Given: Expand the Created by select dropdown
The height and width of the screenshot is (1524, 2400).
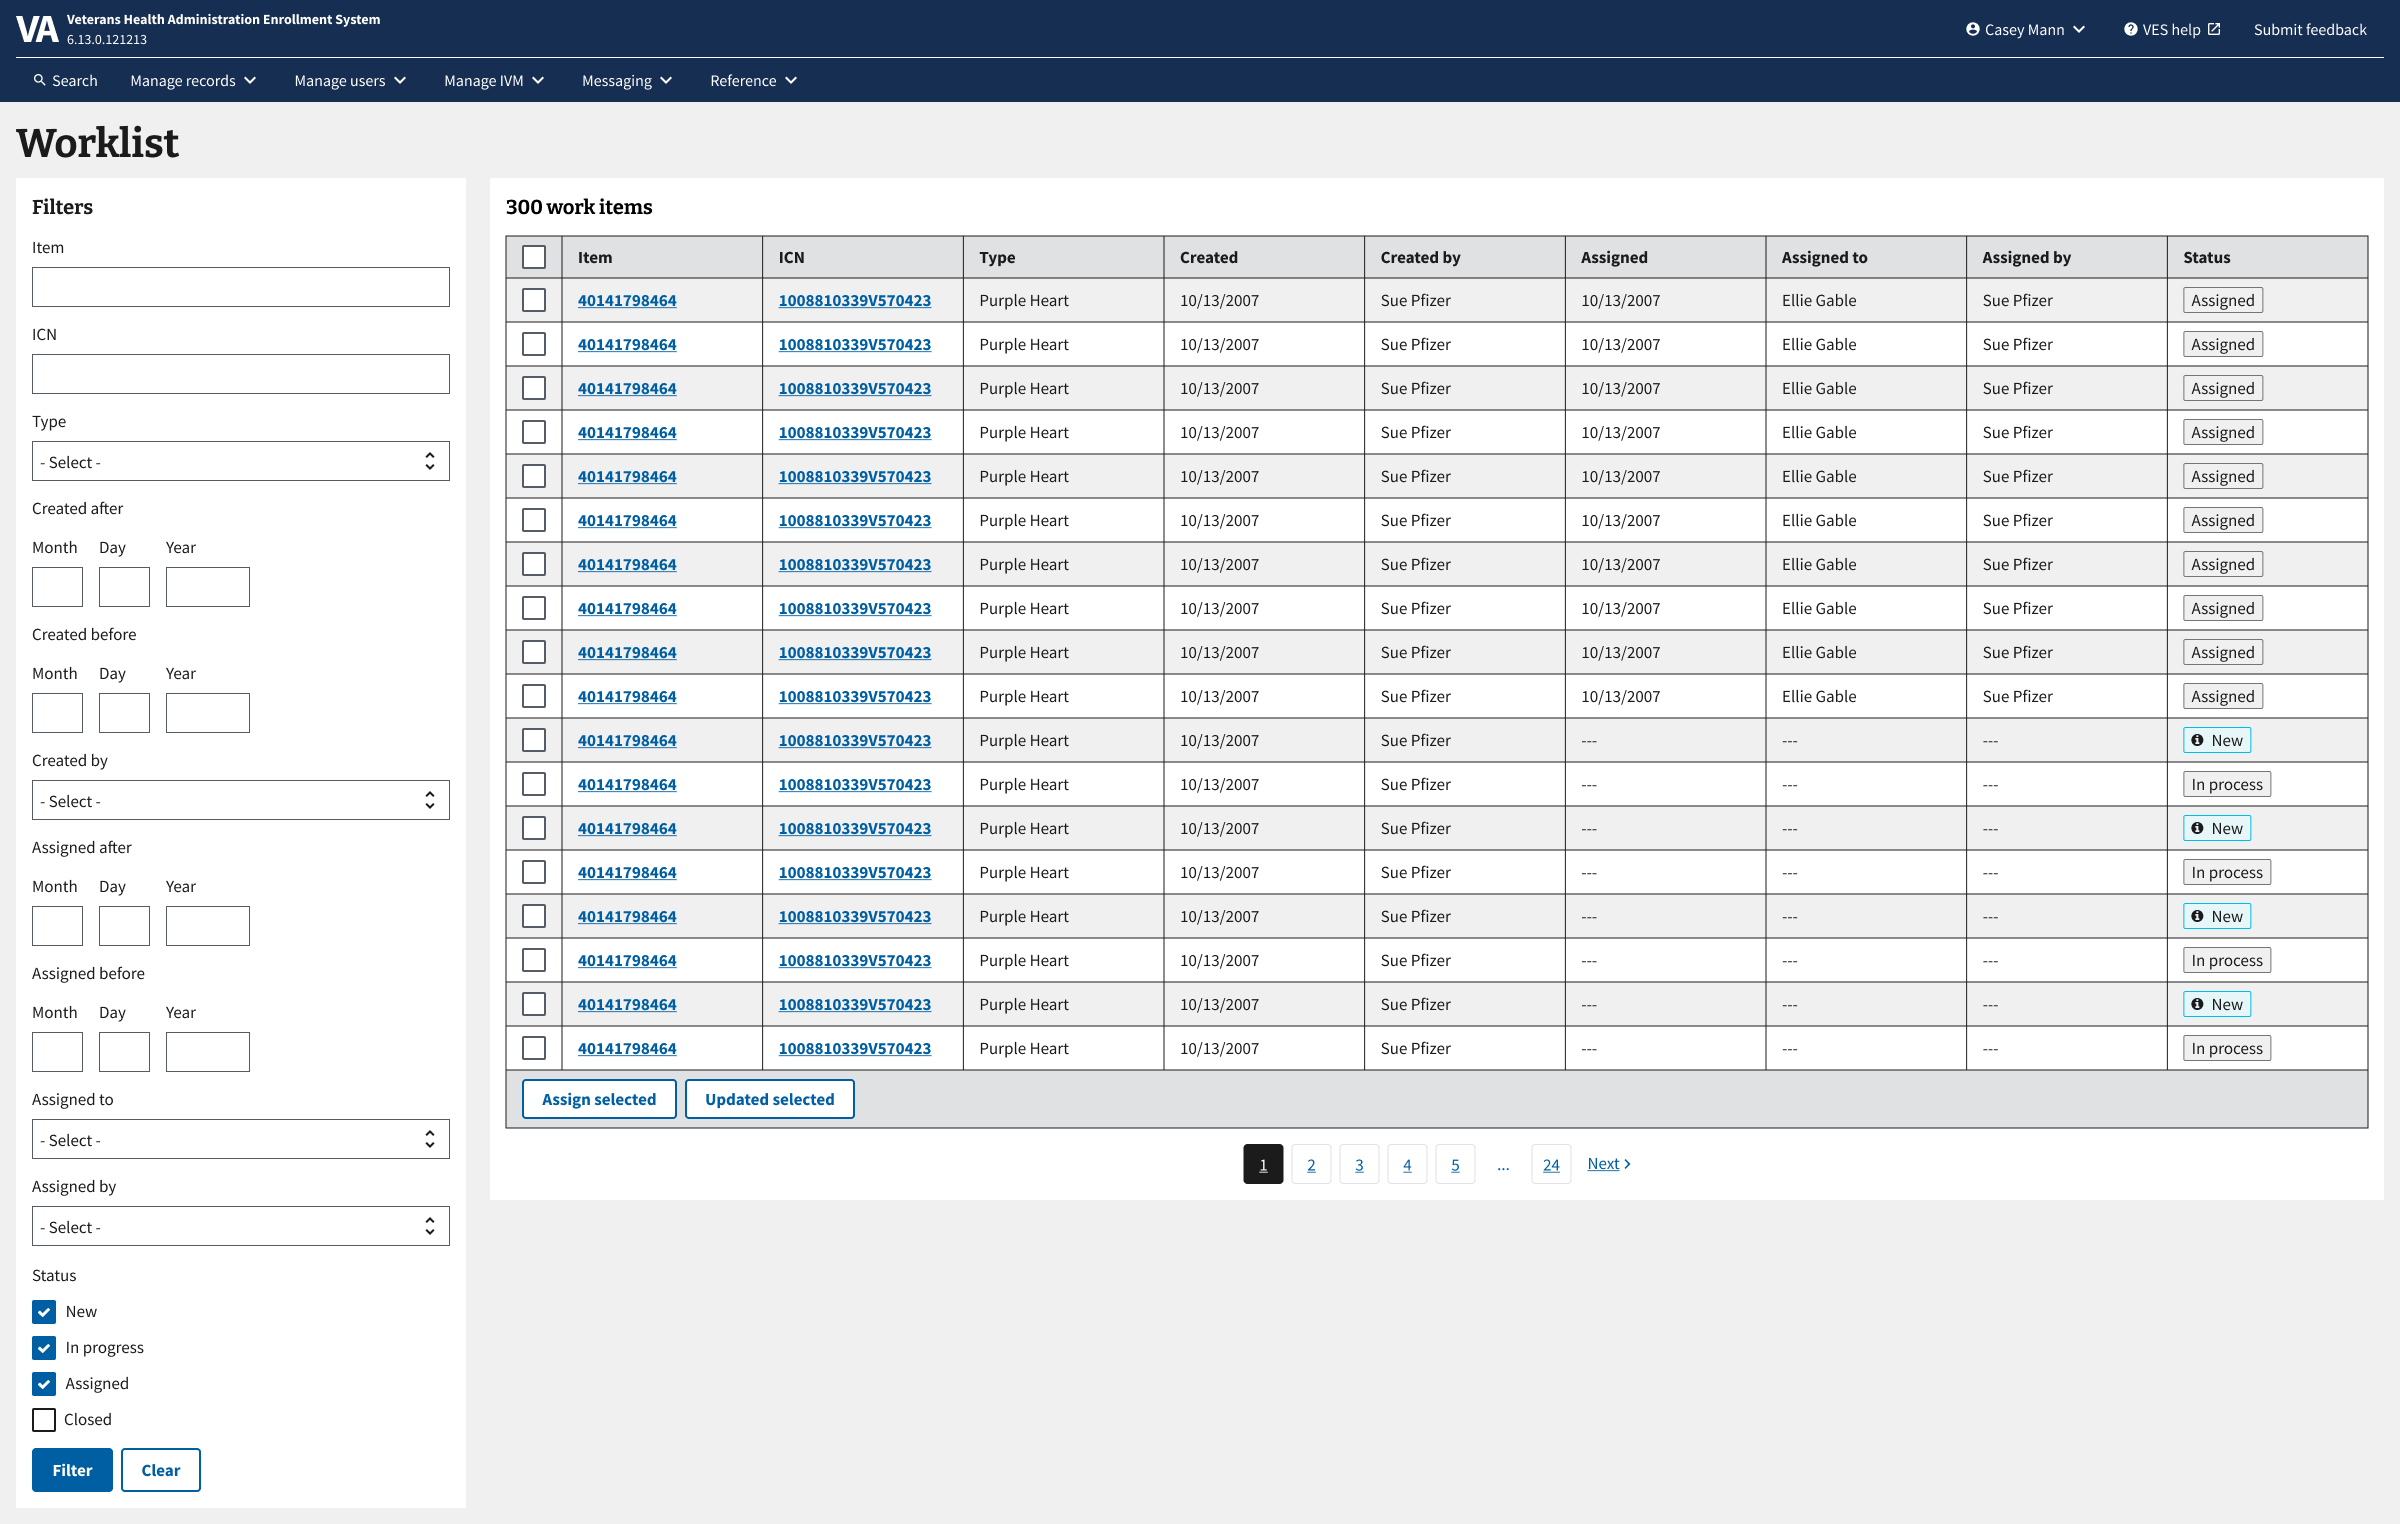Looking at the screenshot, I should (240, 801).
